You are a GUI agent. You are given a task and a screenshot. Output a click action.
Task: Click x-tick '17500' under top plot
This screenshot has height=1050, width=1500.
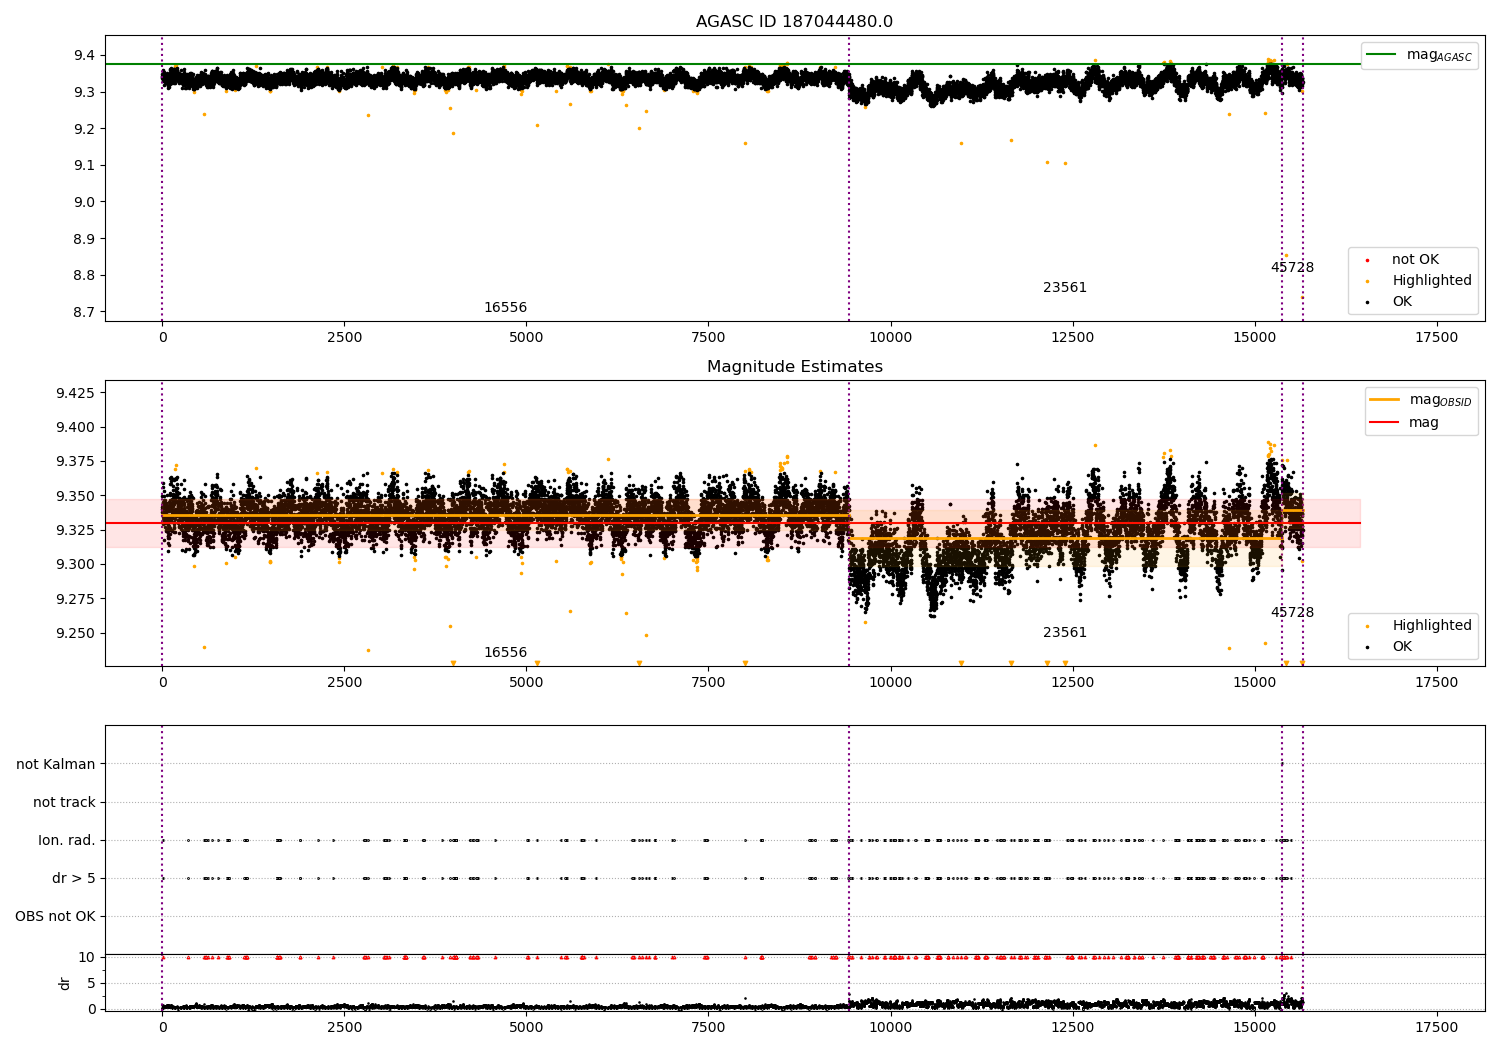pyautogui.click(x=1437, y=338)
